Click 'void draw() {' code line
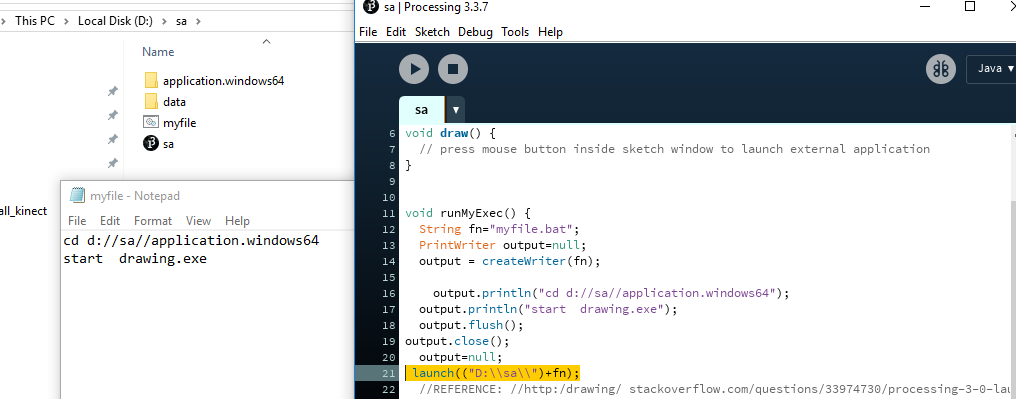The height and width of the screenshot is (399, 1016). click(x=450, y=133)
